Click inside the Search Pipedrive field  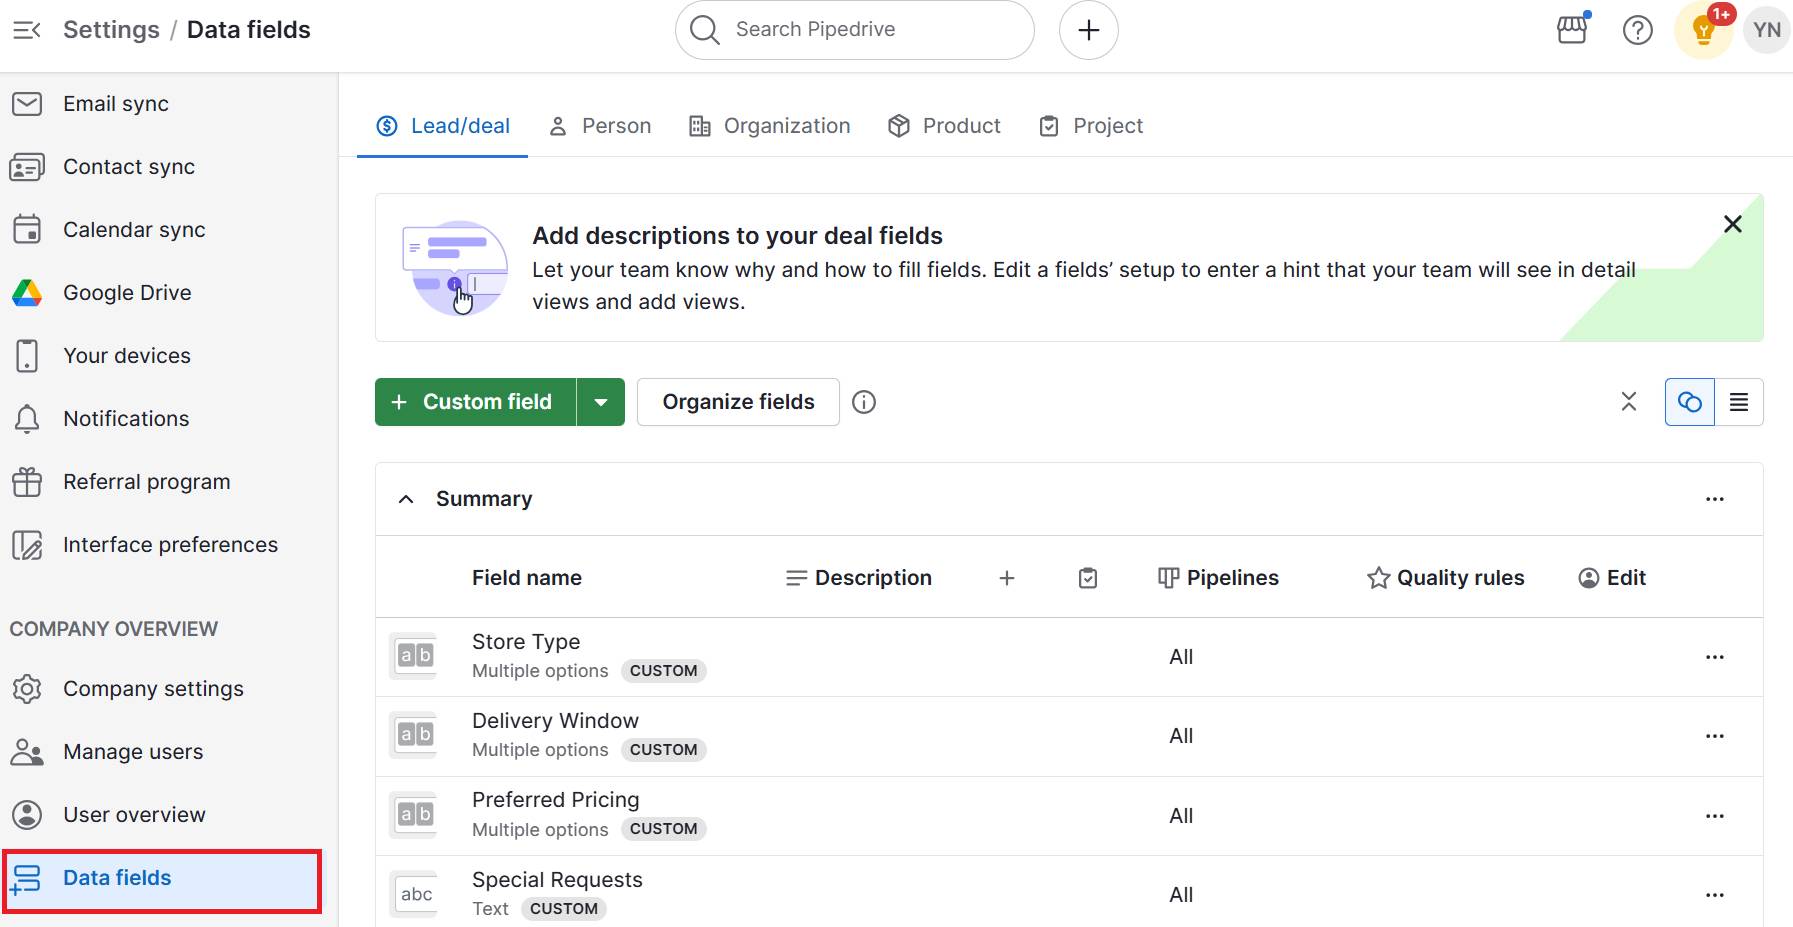854,29
